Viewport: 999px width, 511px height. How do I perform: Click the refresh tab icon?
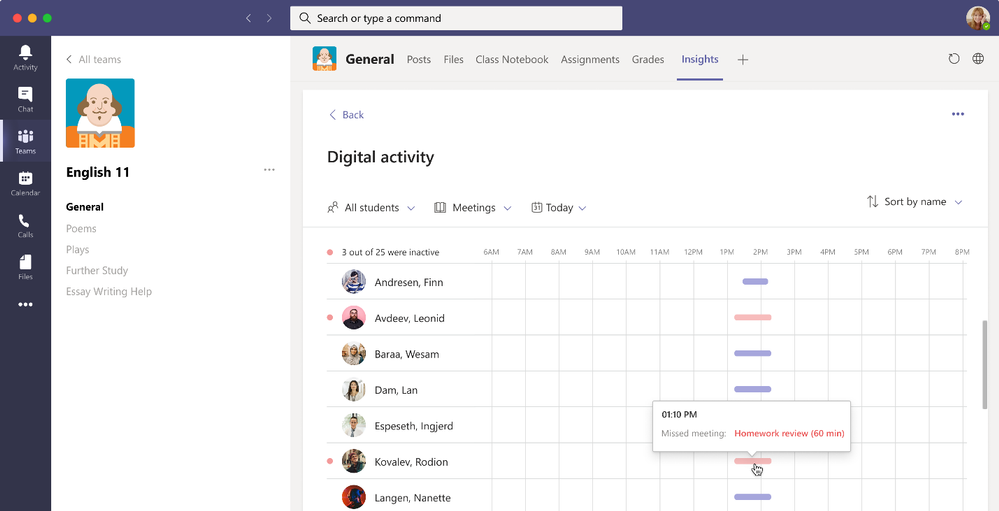[954, 60]
